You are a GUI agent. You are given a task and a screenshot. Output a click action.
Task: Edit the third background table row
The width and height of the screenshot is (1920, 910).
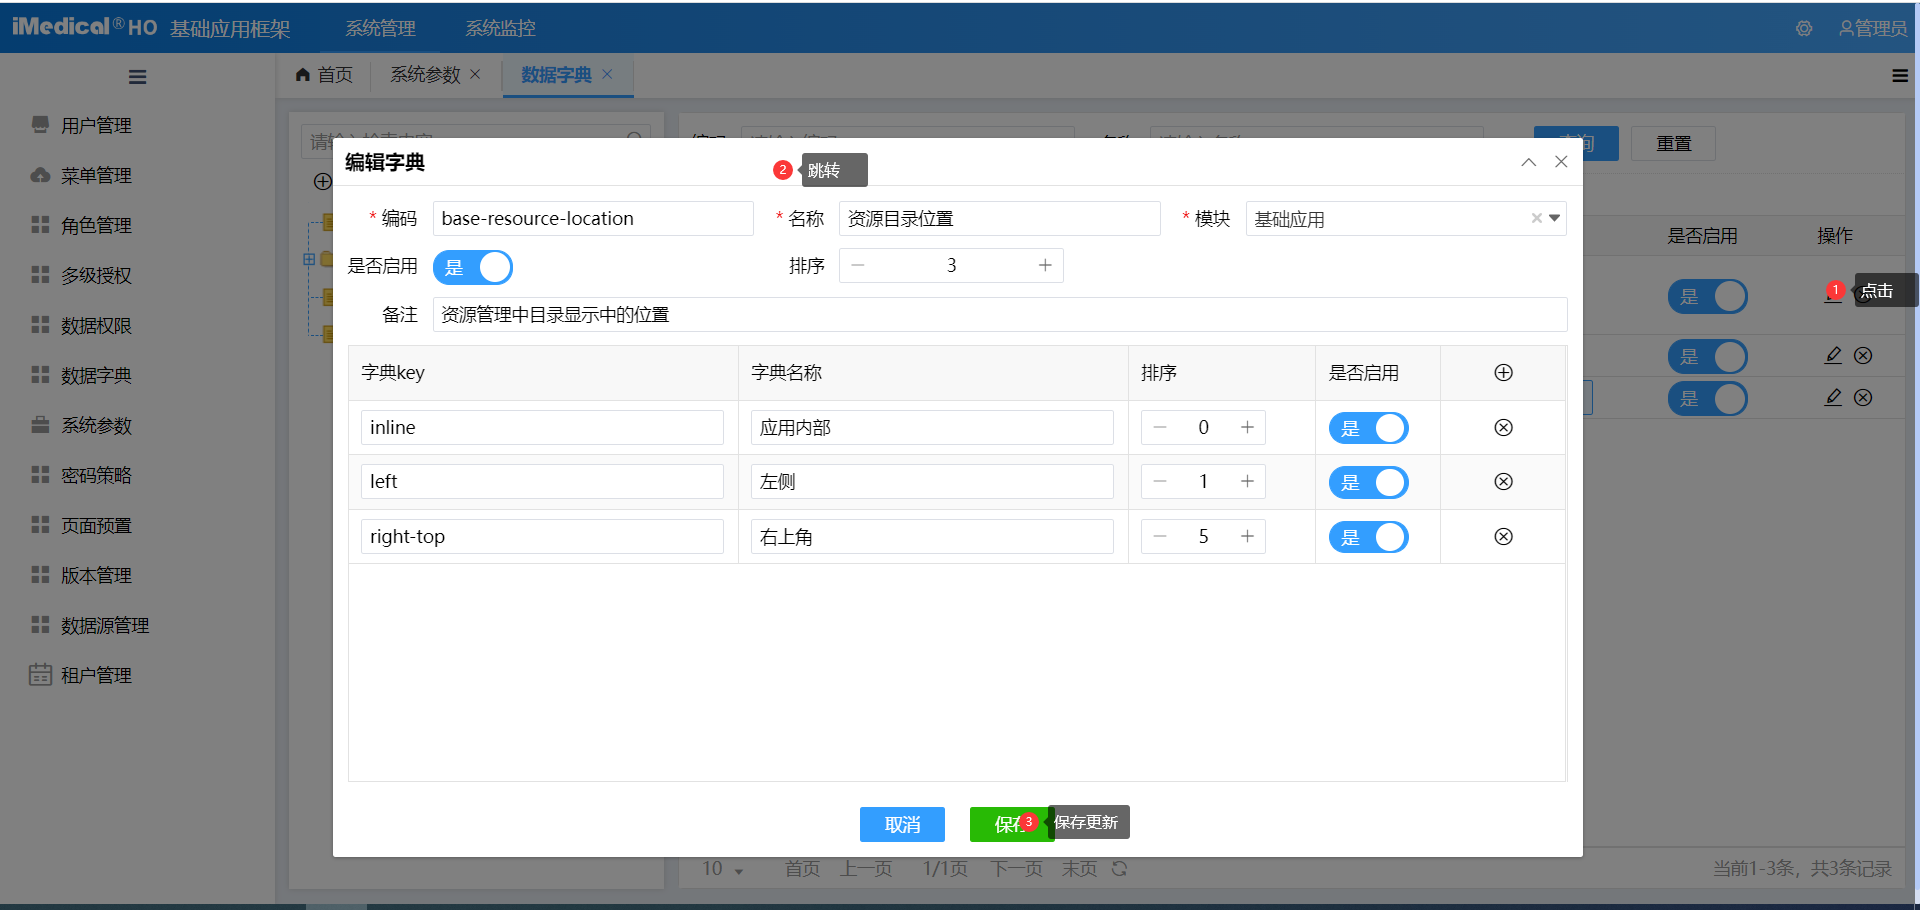point(1833,398)
